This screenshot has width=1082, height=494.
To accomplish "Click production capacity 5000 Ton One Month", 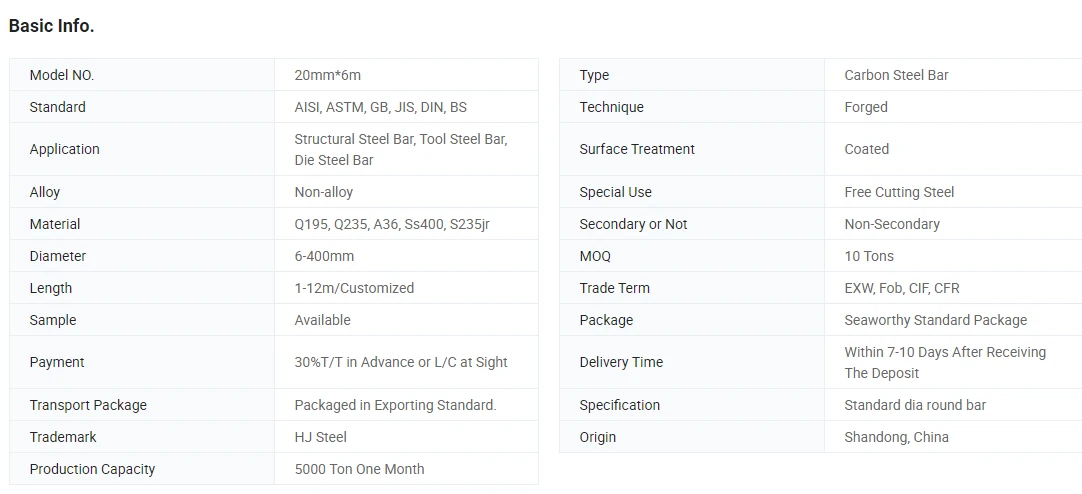I will (x=360, y=469).
